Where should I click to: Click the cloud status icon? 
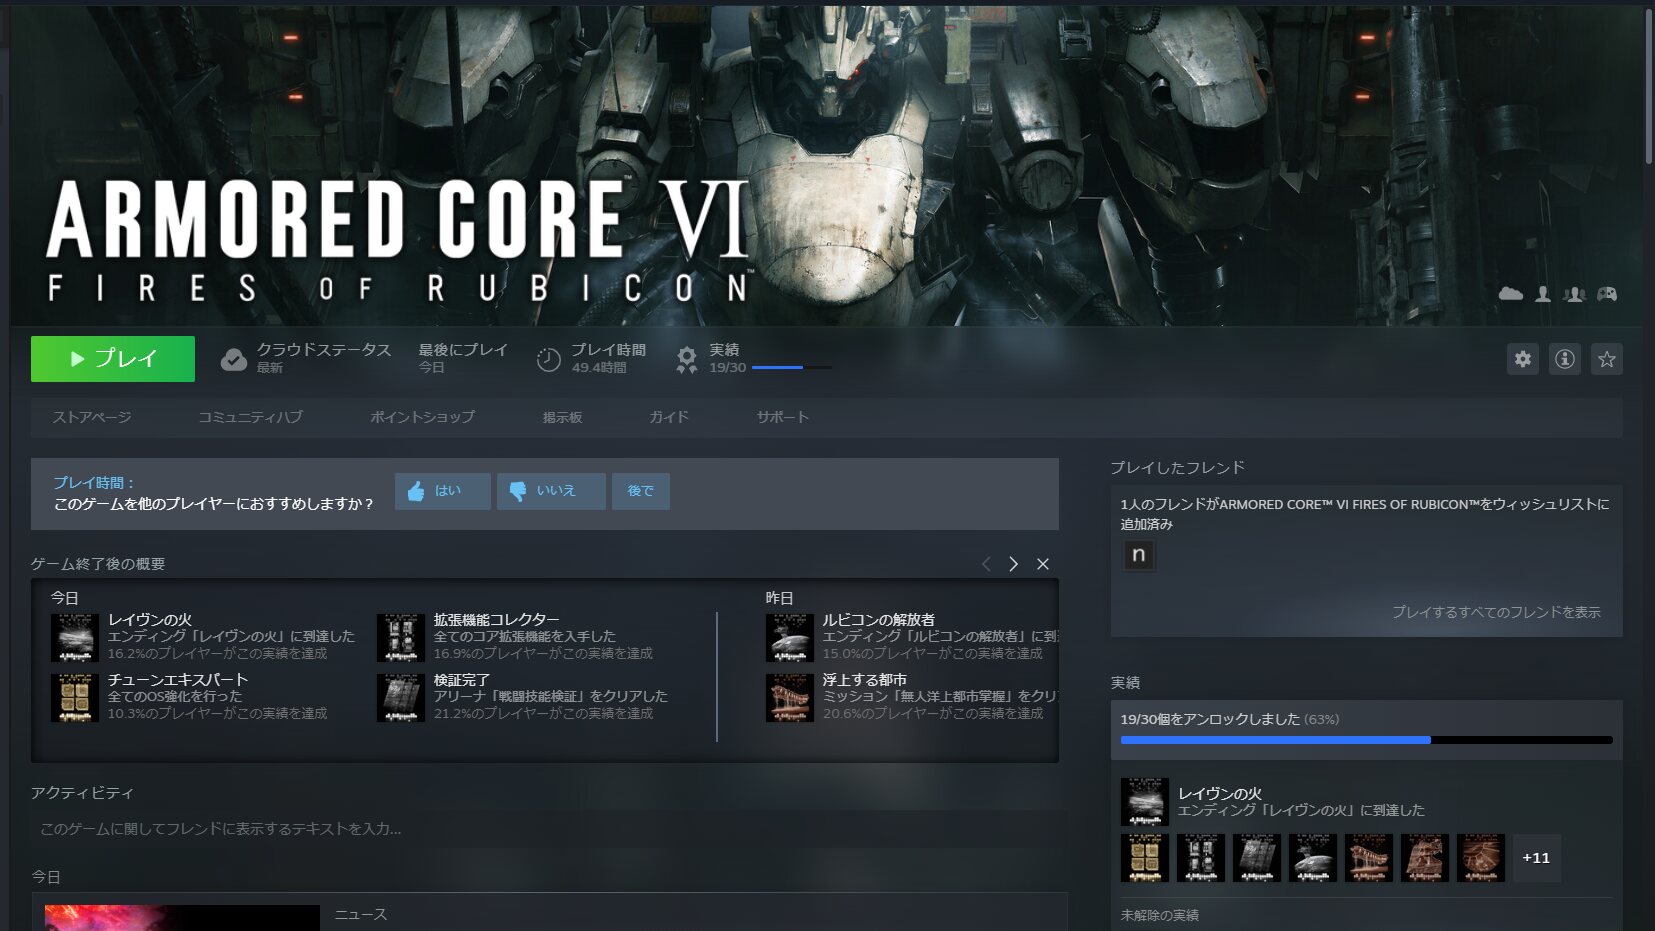click(234, 360)
